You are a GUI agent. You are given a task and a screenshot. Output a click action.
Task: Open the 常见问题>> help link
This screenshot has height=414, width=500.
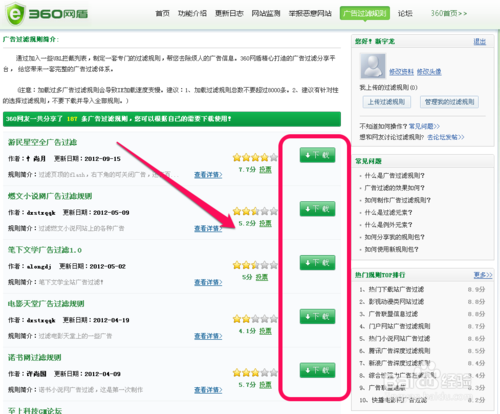(424, 126)
